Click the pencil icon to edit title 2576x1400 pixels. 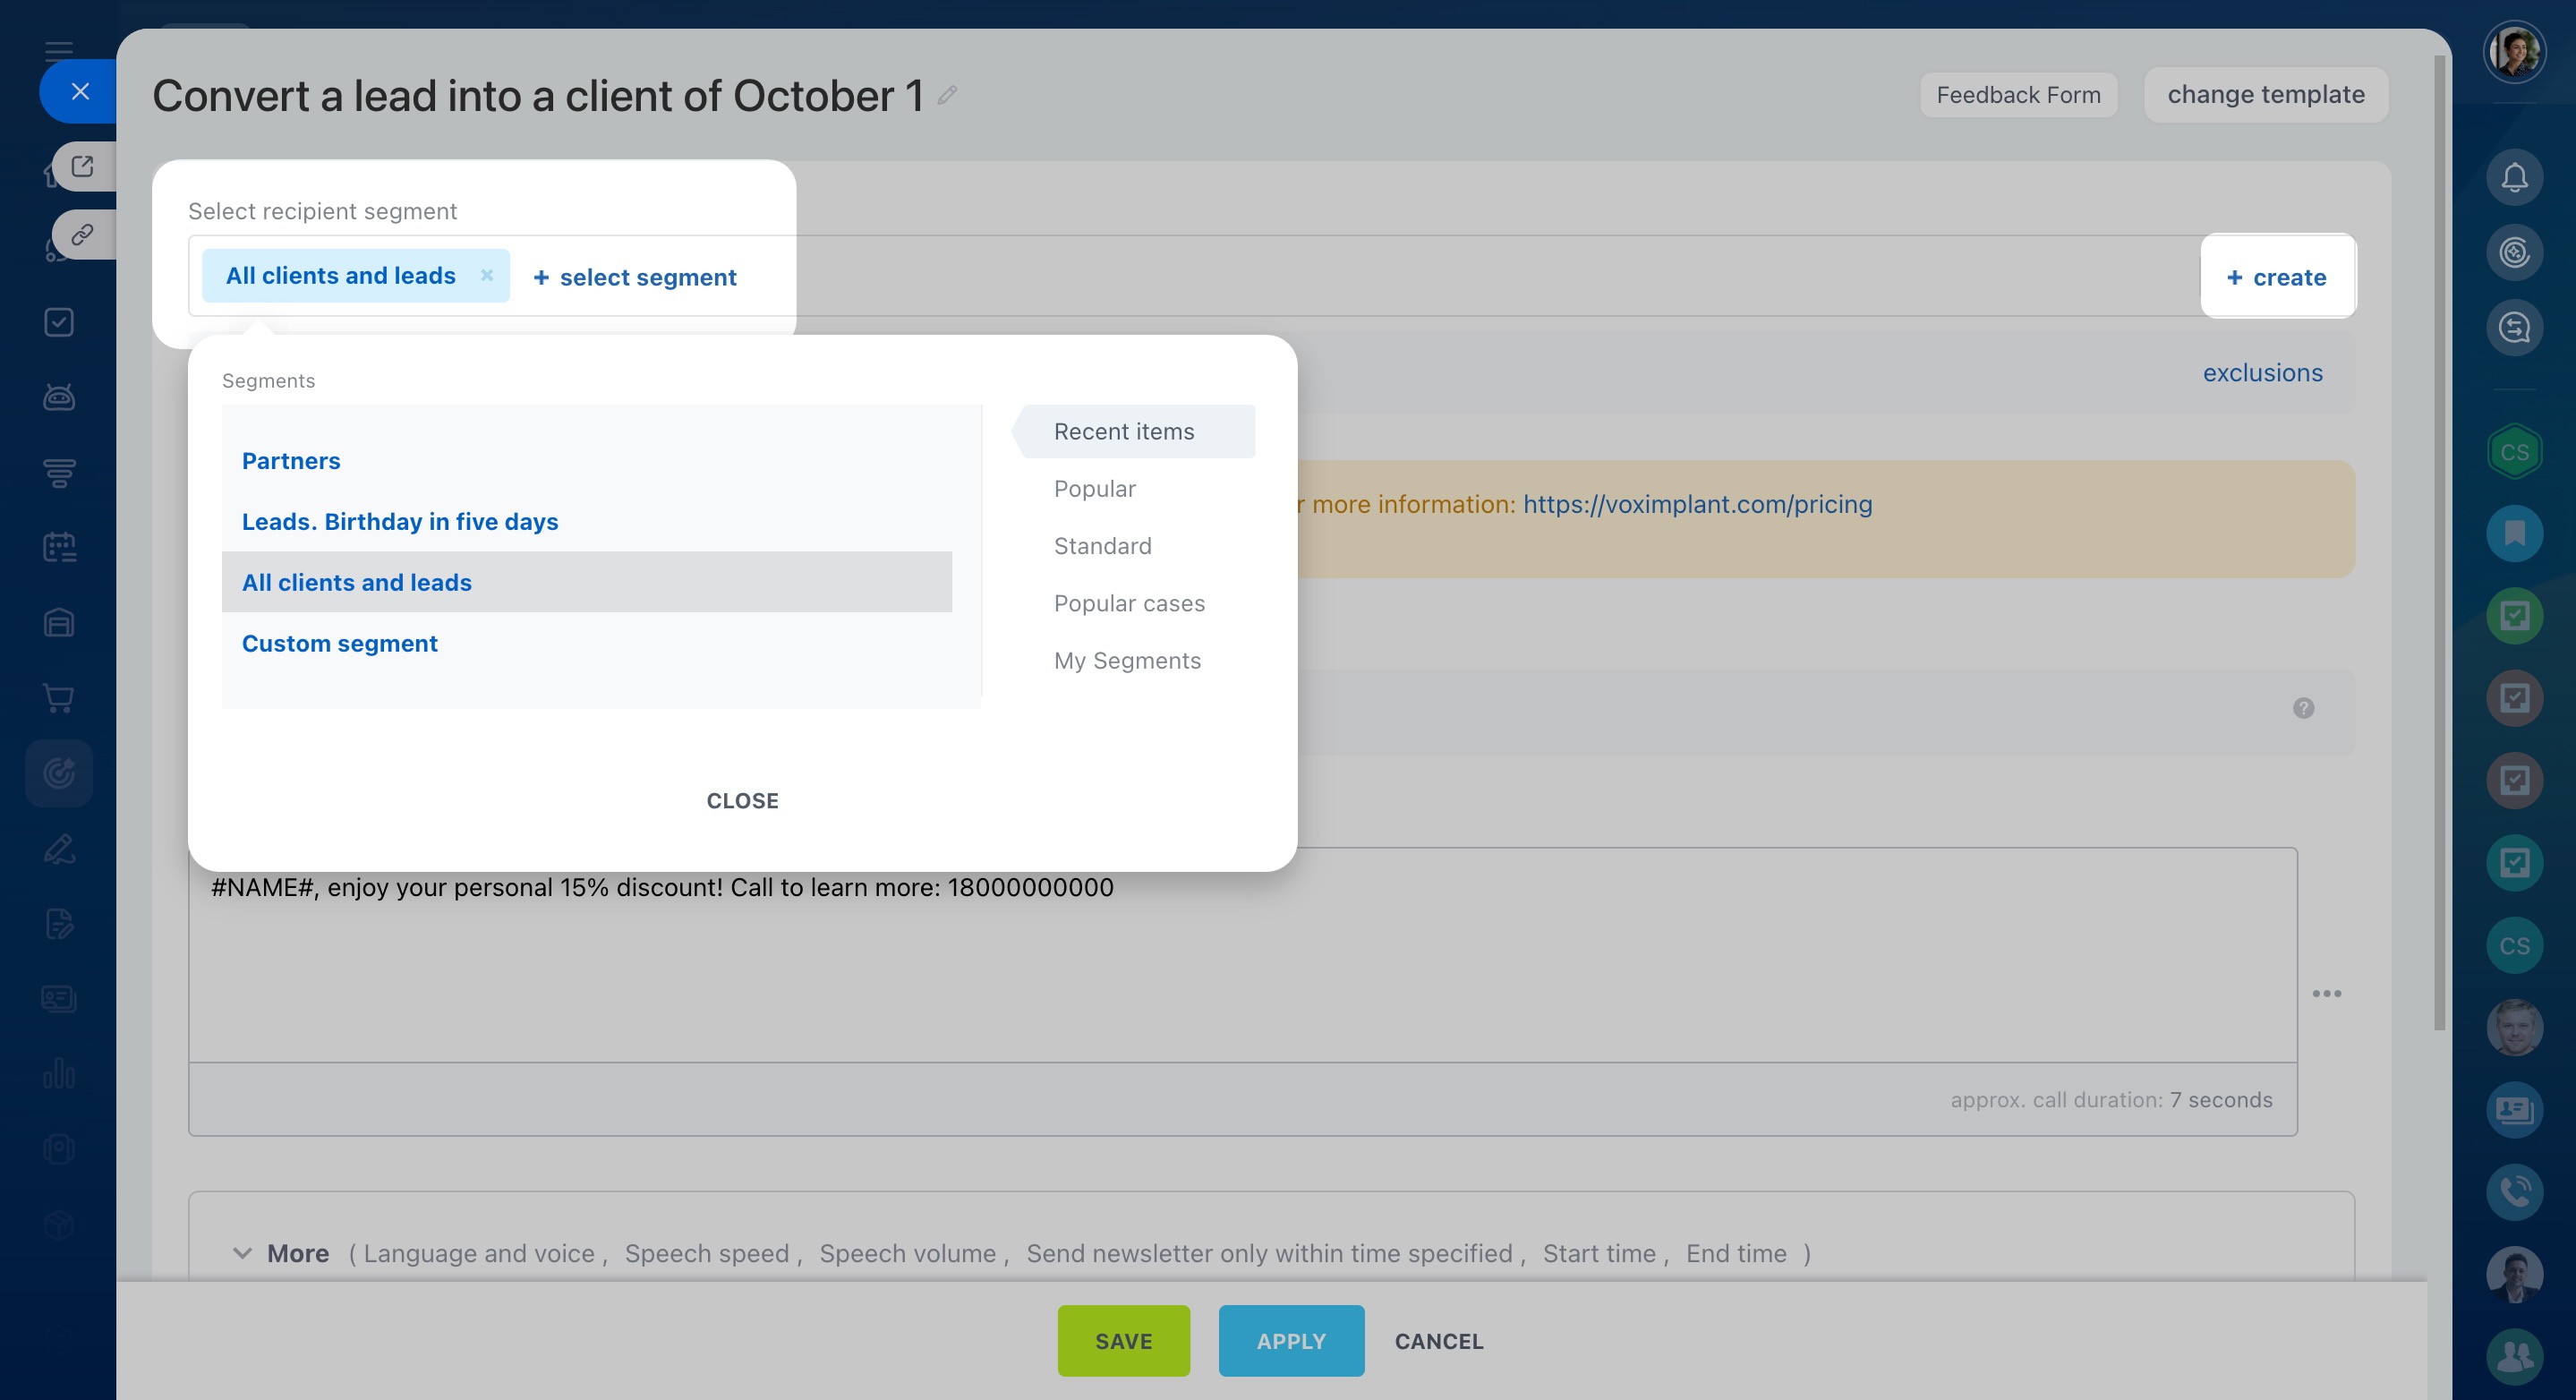[947, 96]
